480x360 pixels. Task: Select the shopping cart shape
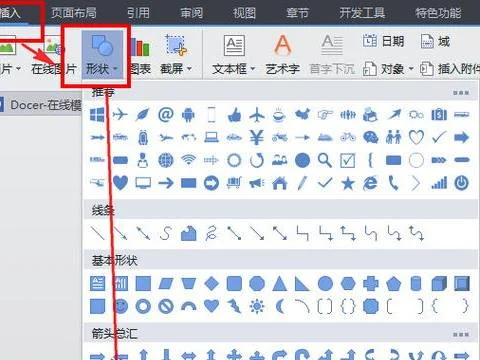coord(234,183)
